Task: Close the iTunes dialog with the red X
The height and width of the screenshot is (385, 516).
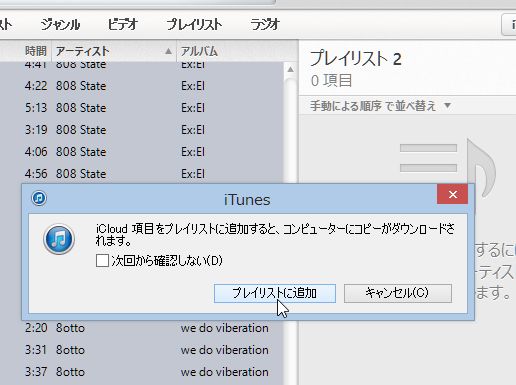Action: click(452, 194)
